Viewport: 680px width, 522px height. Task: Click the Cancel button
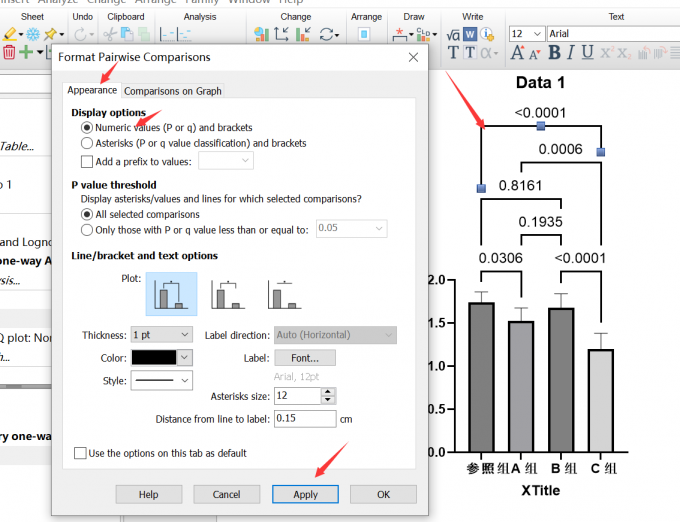(226, 494)
